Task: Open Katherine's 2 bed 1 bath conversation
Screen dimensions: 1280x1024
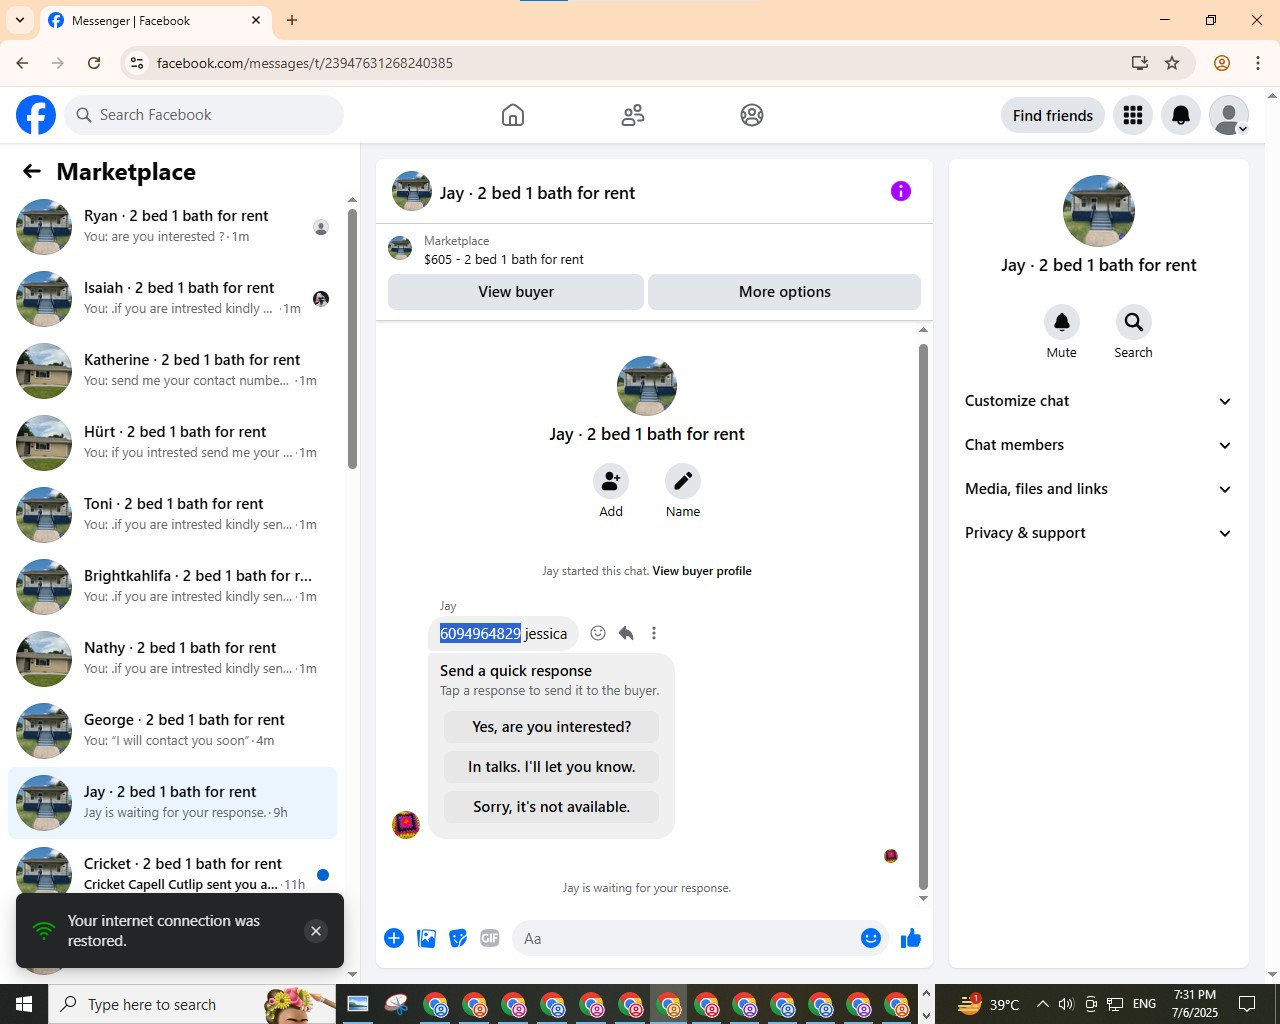Action: click(172, 371)
